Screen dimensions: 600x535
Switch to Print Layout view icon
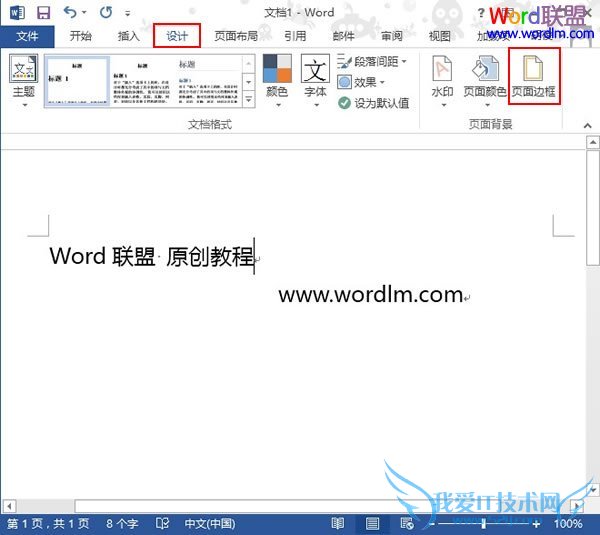pyautogui.click(x=372, y=524)
